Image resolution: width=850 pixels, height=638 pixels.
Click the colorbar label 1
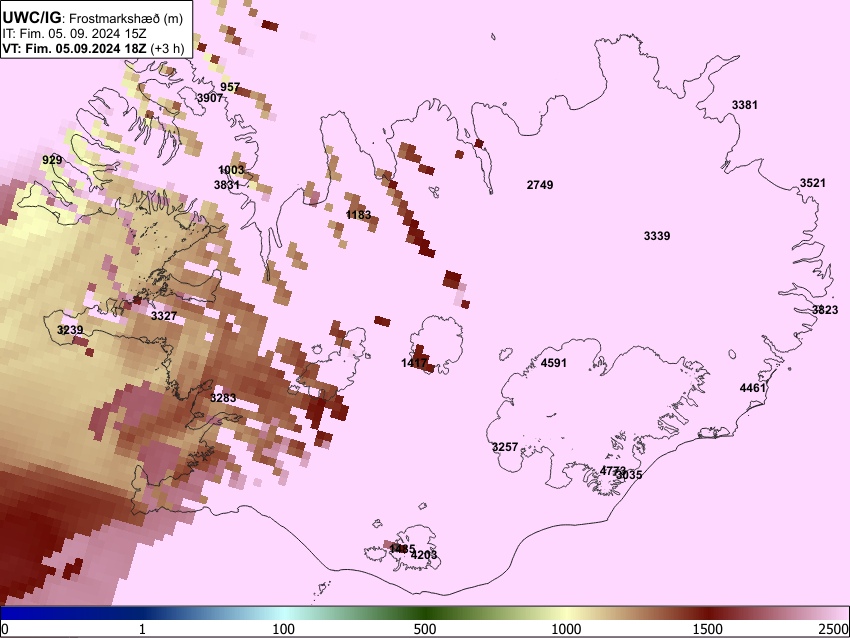142,629
